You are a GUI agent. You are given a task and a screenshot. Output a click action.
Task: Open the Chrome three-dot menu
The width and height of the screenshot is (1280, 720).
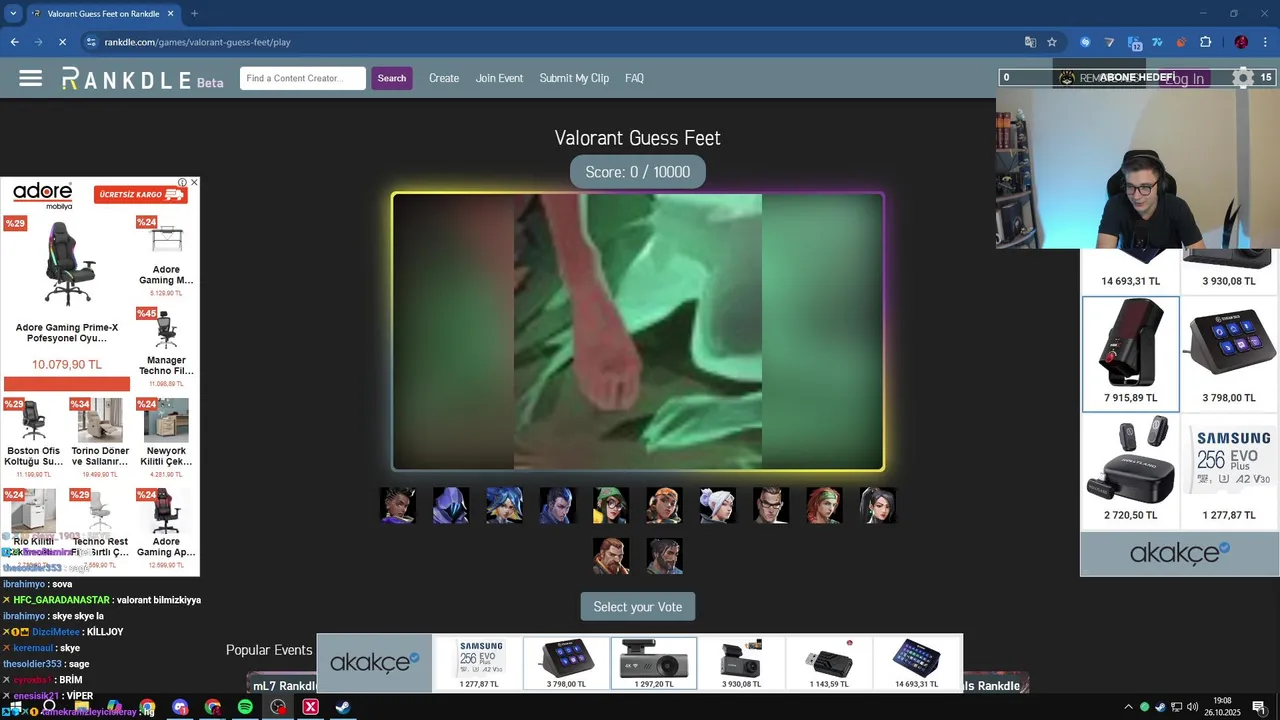[1265, 42]
